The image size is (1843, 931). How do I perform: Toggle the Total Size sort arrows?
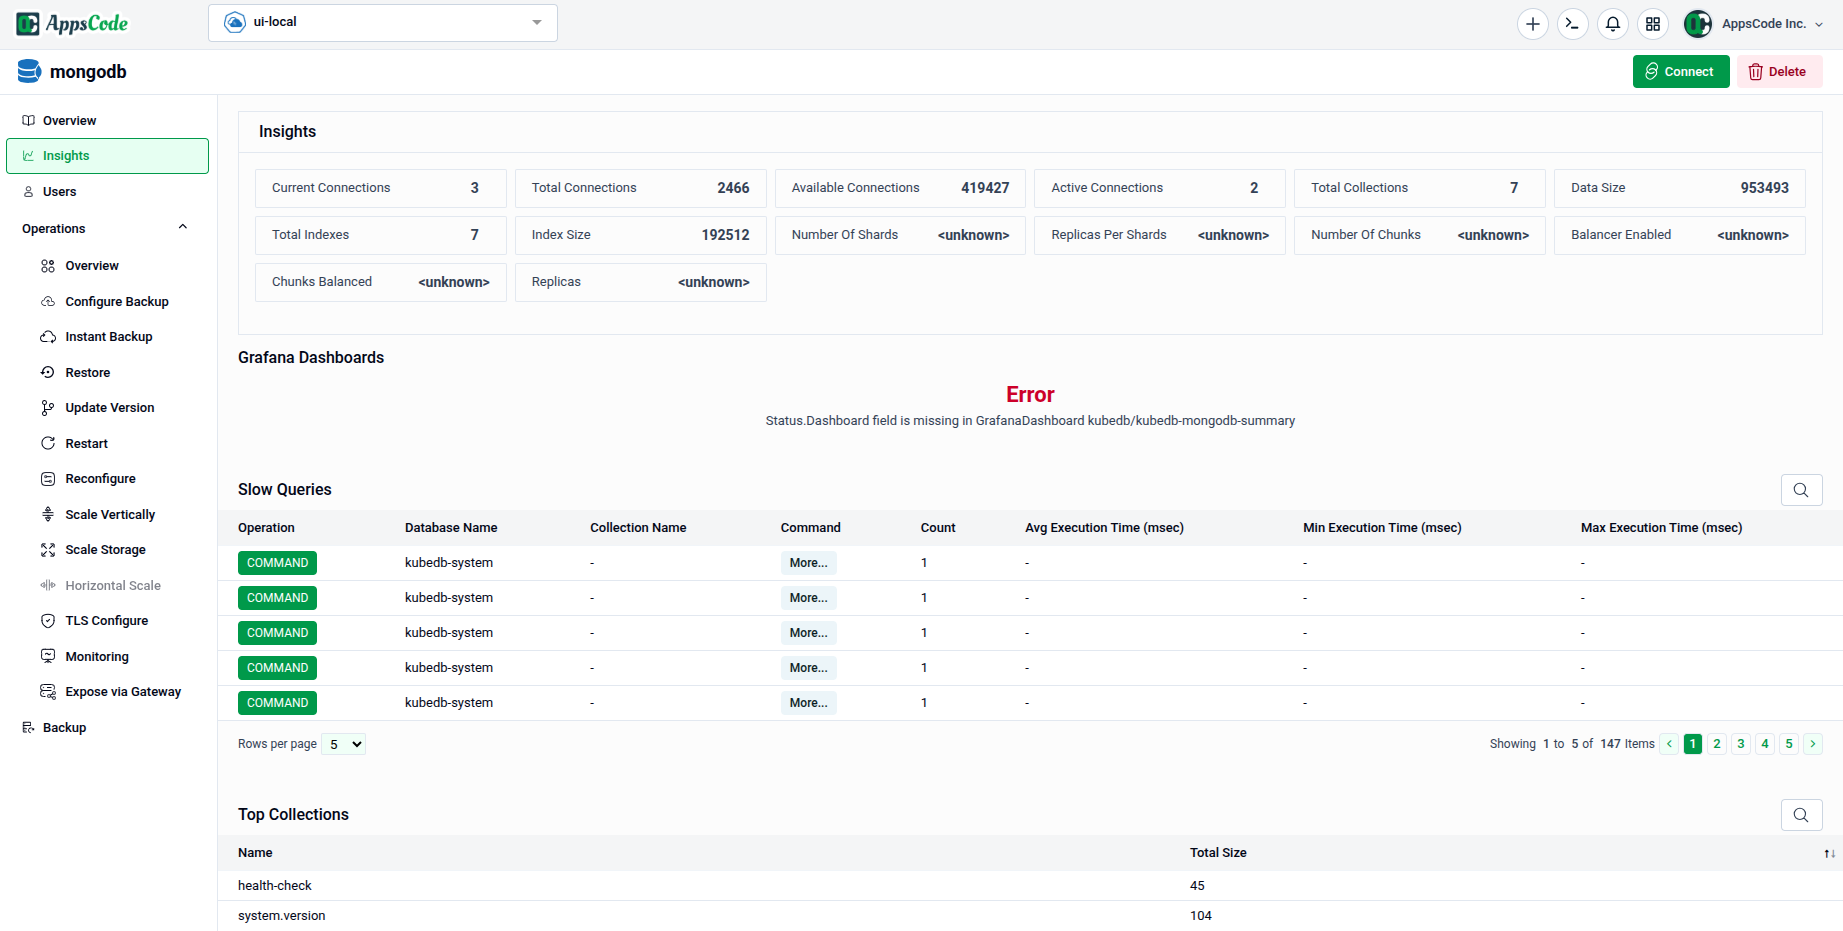coord(1829,853)
